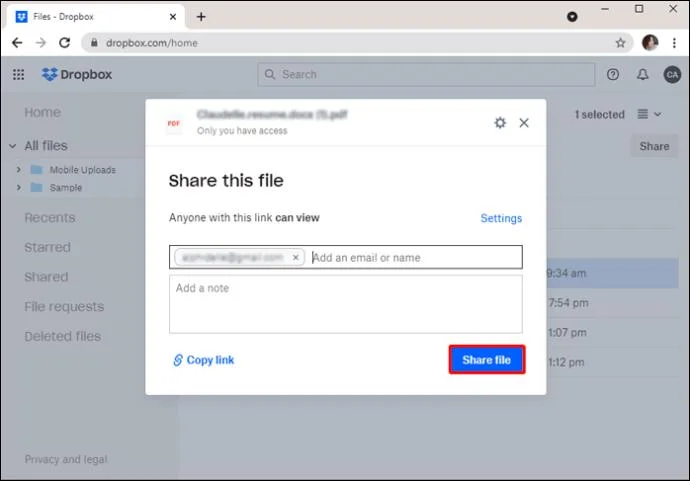Screen dimensions: 690x481
Task: Click the PDF file type icon
Action: (x=174, y=123)
